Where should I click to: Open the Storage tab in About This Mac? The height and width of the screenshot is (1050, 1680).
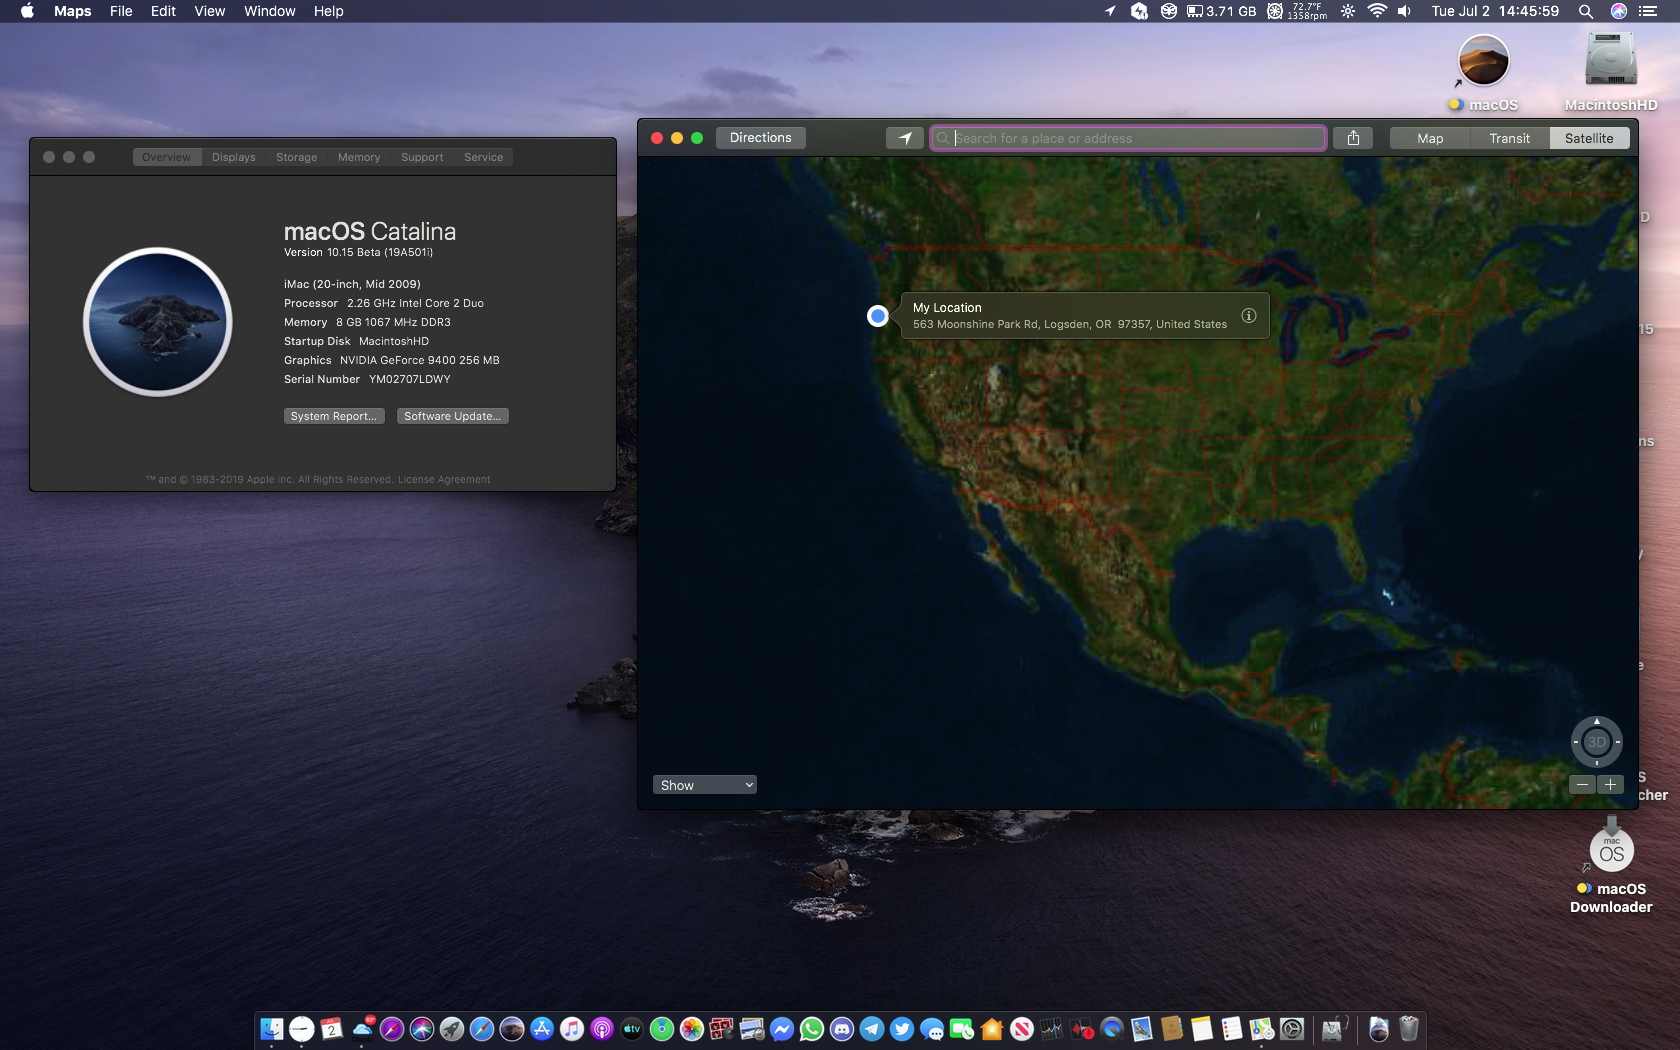tap(296, 157)
